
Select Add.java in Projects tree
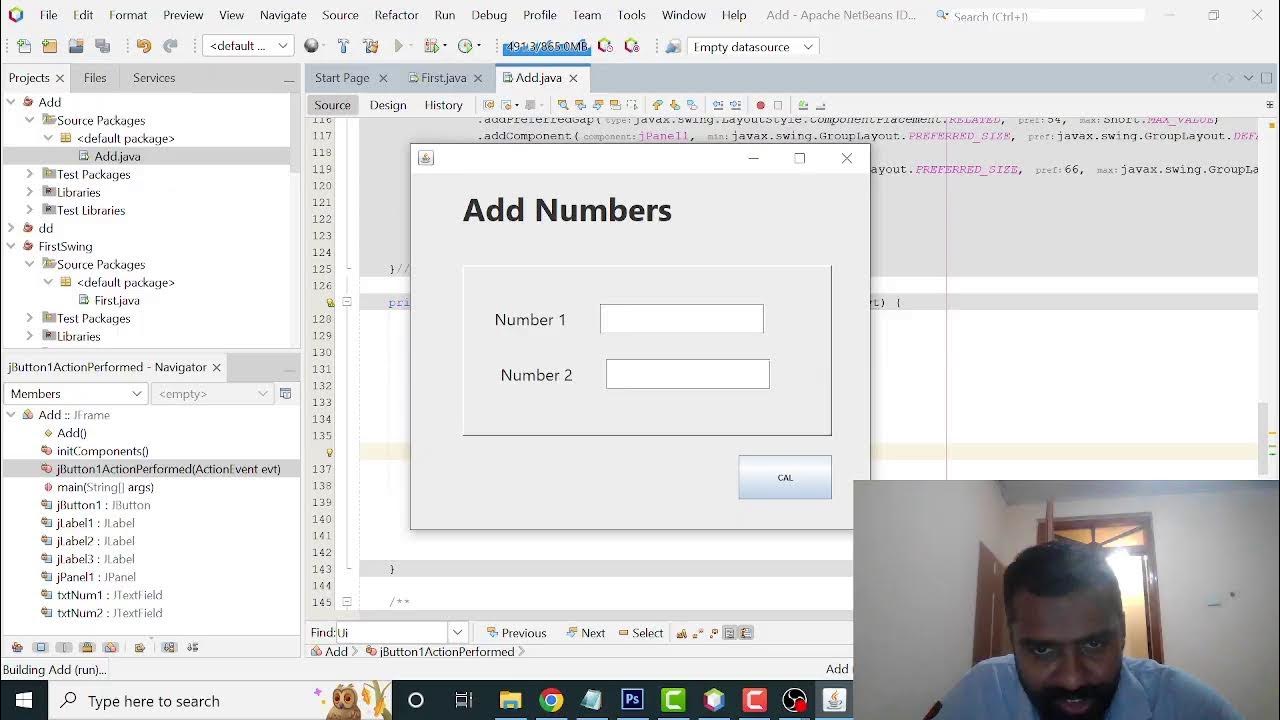tap(117, 156)
